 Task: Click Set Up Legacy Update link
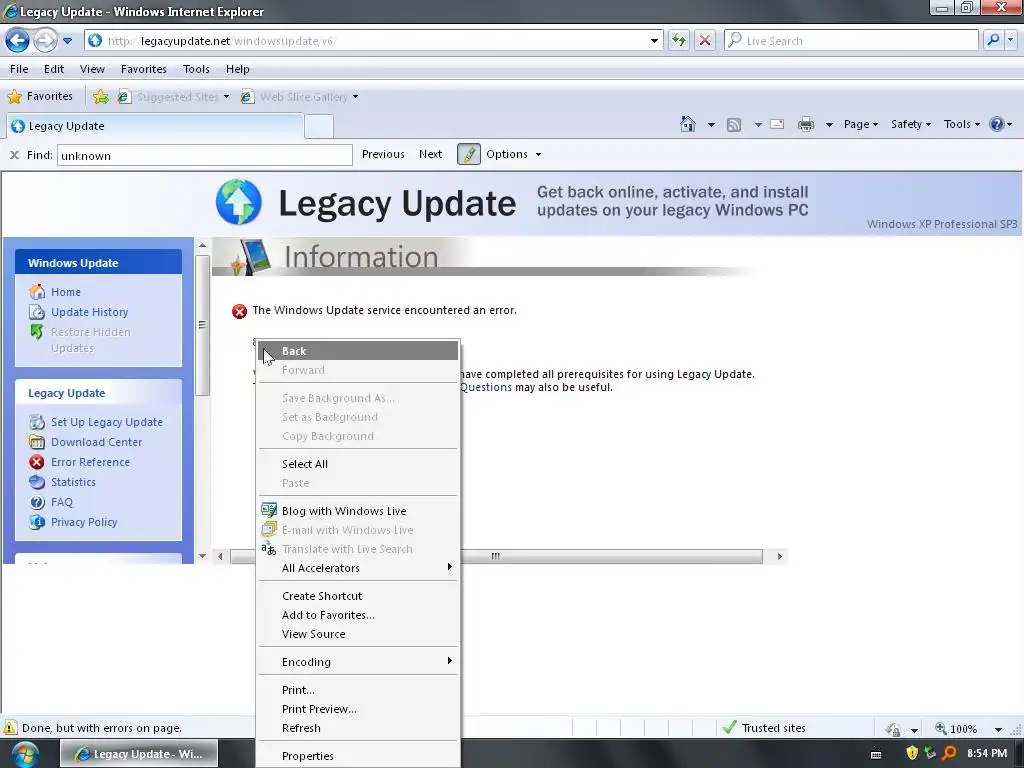[x=106, y=422]
